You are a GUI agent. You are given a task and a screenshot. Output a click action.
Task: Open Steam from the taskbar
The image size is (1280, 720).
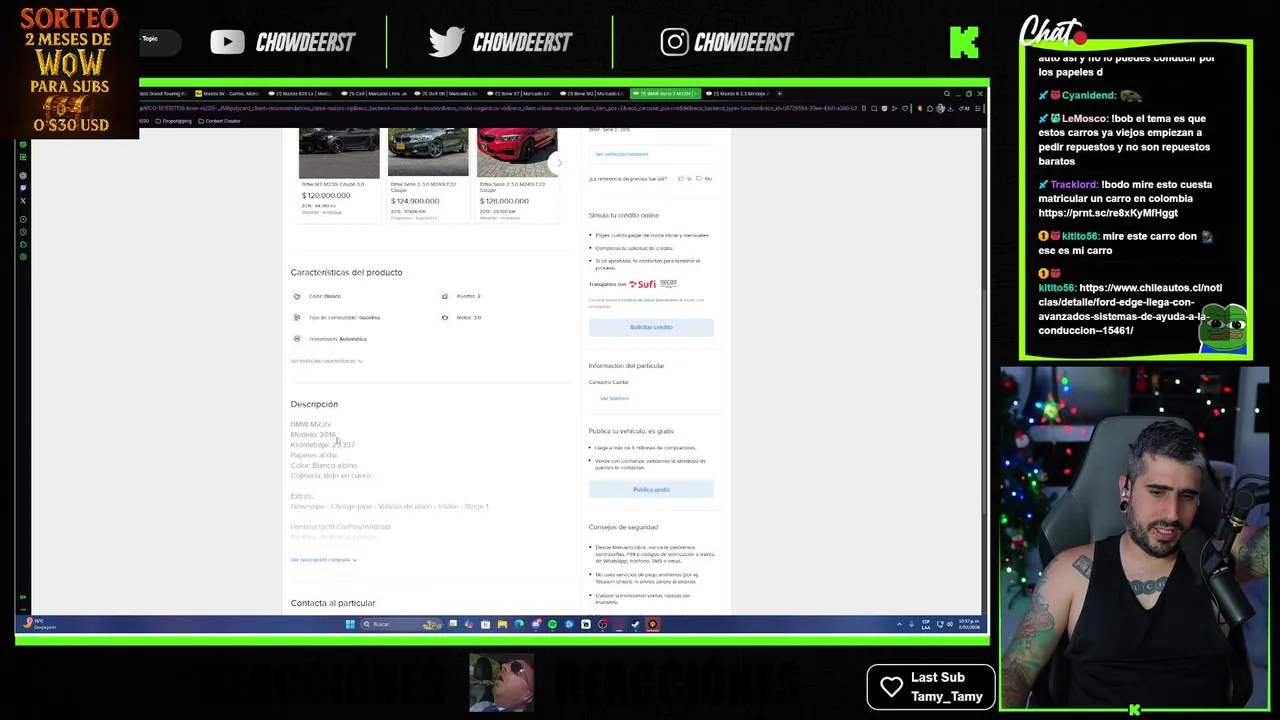635,624
